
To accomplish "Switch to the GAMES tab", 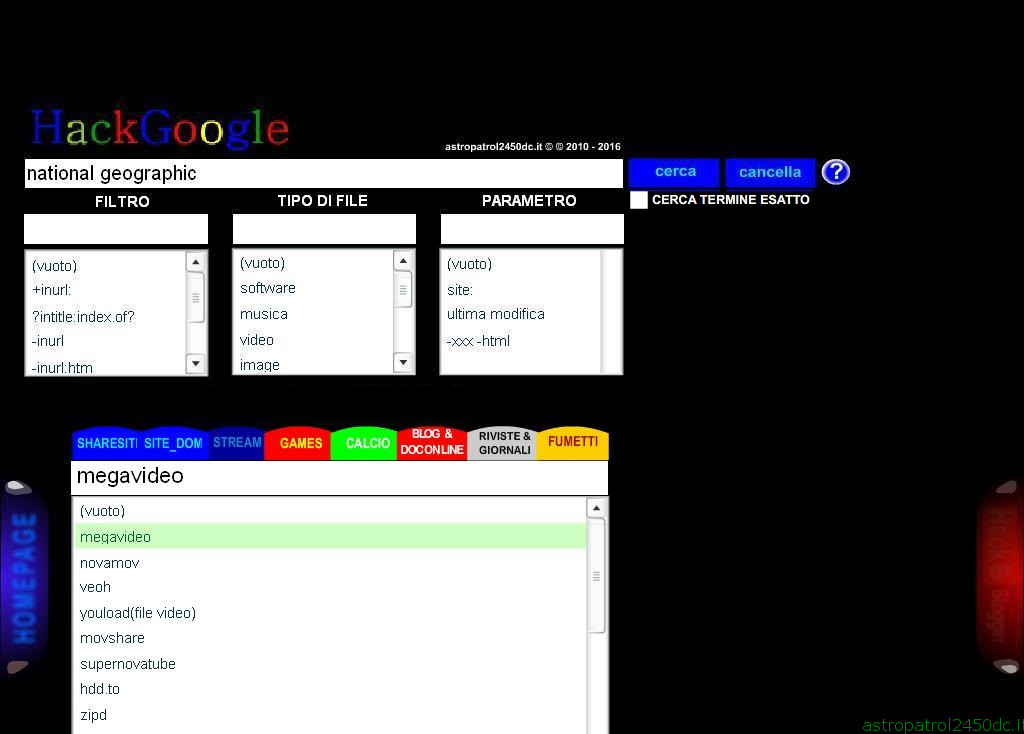I will [300, 443].
